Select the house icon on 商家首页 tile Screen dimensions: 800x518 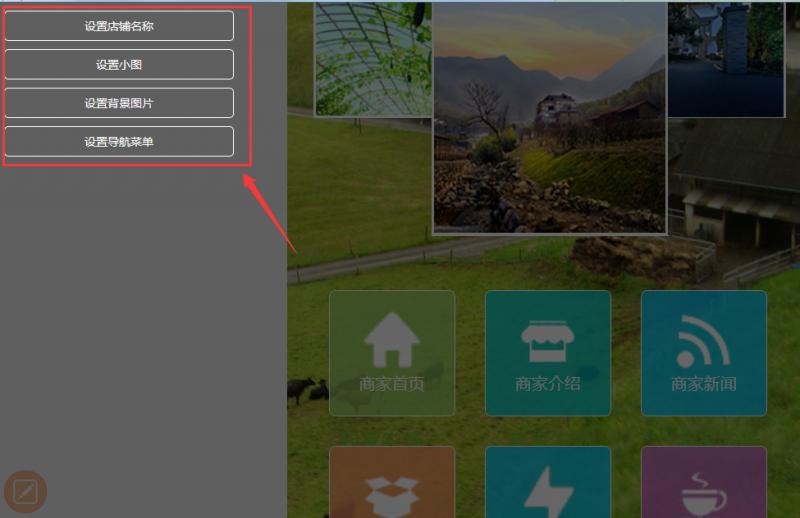[x=392, y=340]
